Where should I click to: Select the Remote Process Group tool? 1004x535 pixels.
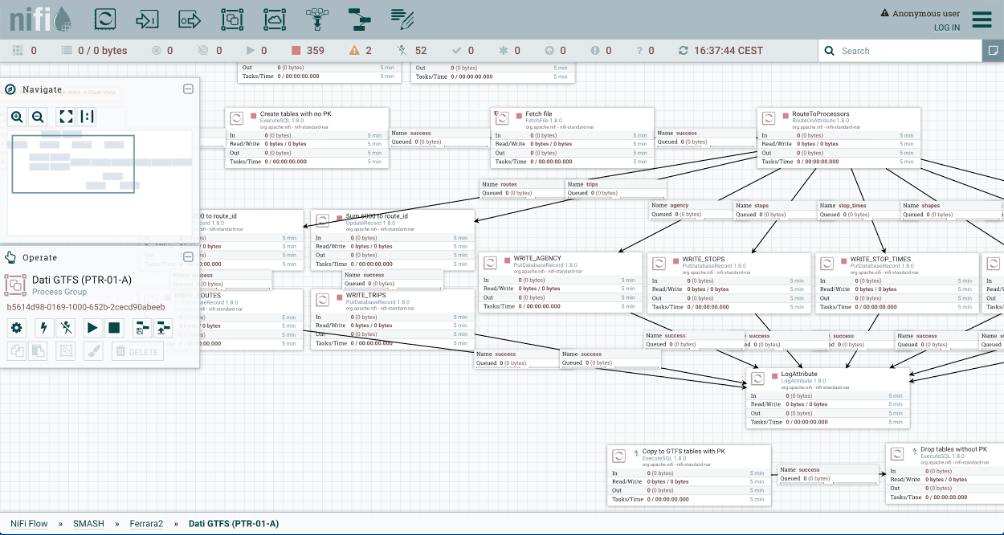click(275, 19)
